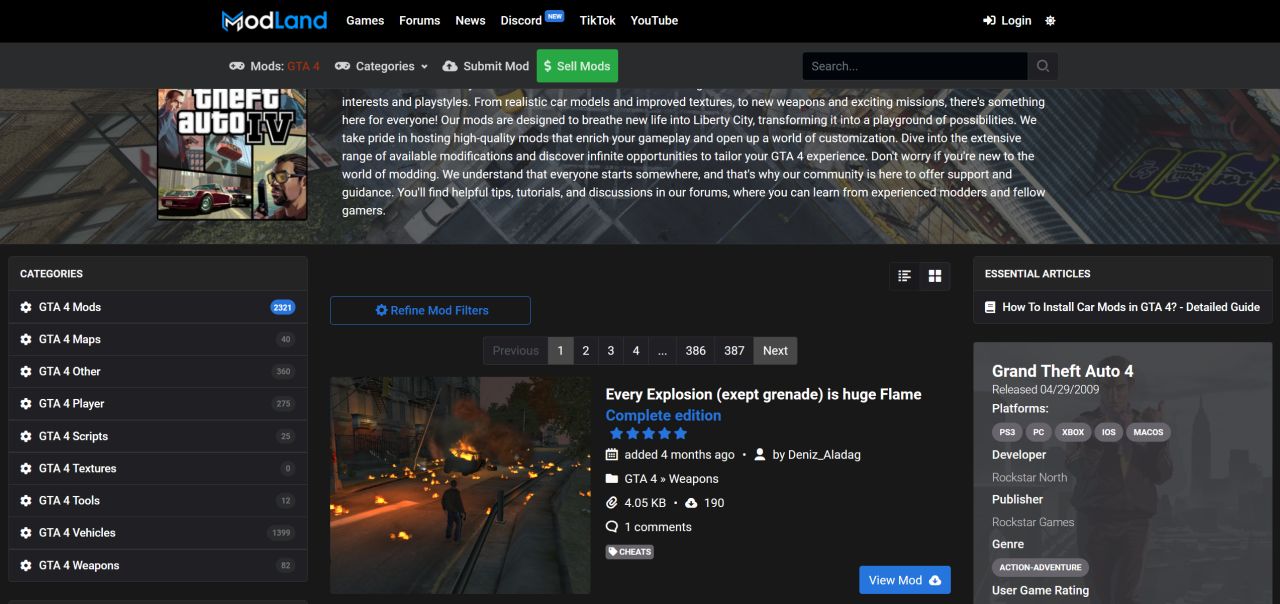
Task: Go to pagination page 4
Action: [635, 350]
